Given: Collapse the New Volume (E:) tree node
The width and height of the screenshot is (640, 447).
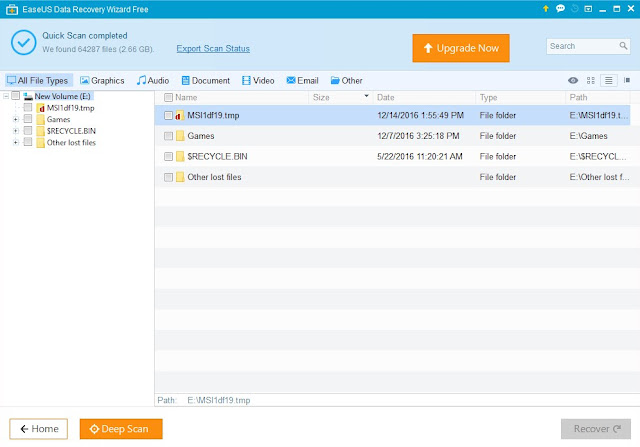Looking at the screenshot, I should (x=6, y=96).
